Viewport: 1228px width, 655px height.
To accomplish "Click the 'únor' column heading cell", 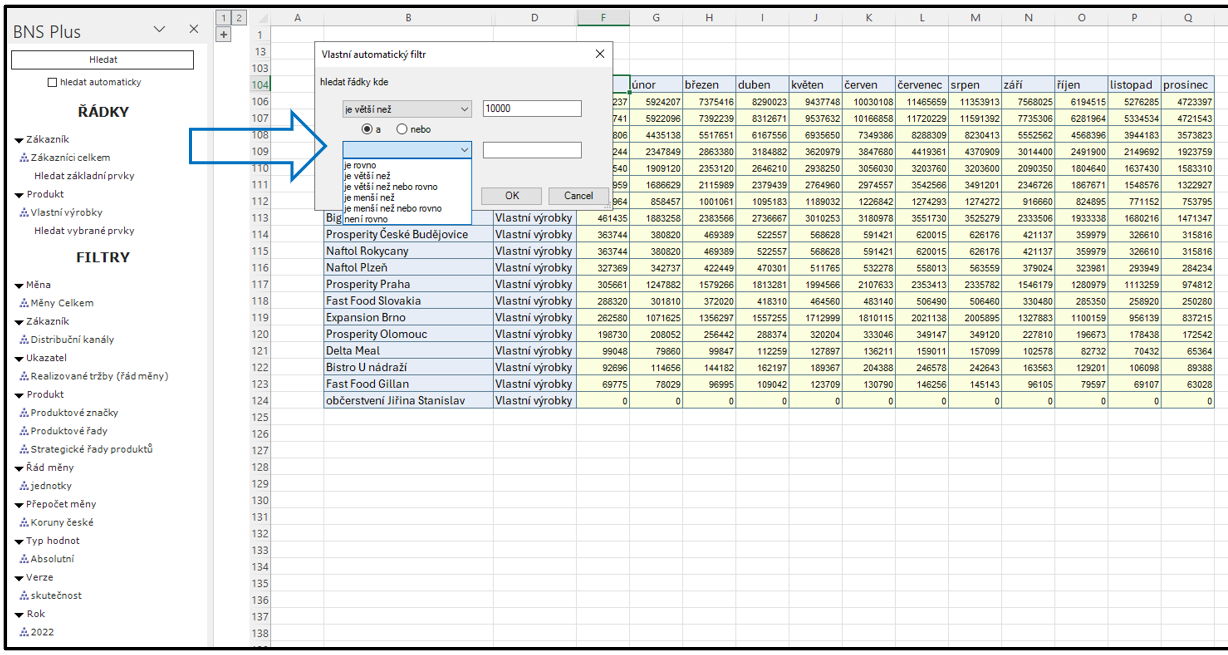I will click(656, 85).
